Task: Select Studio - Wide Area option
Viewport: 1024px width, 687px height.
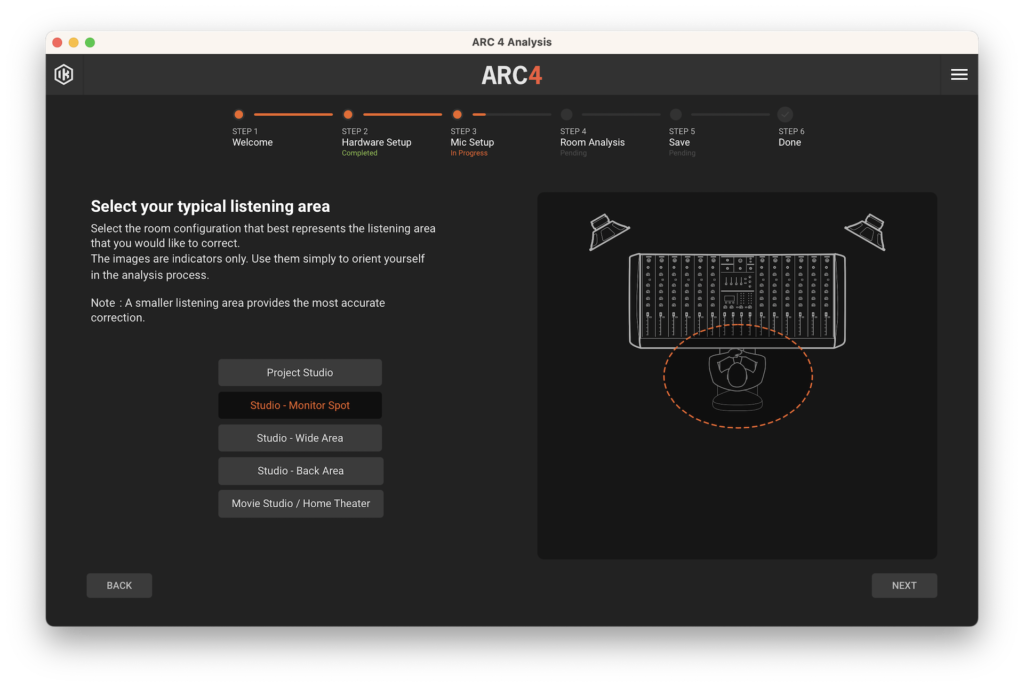Action: (x=300, y=438)
